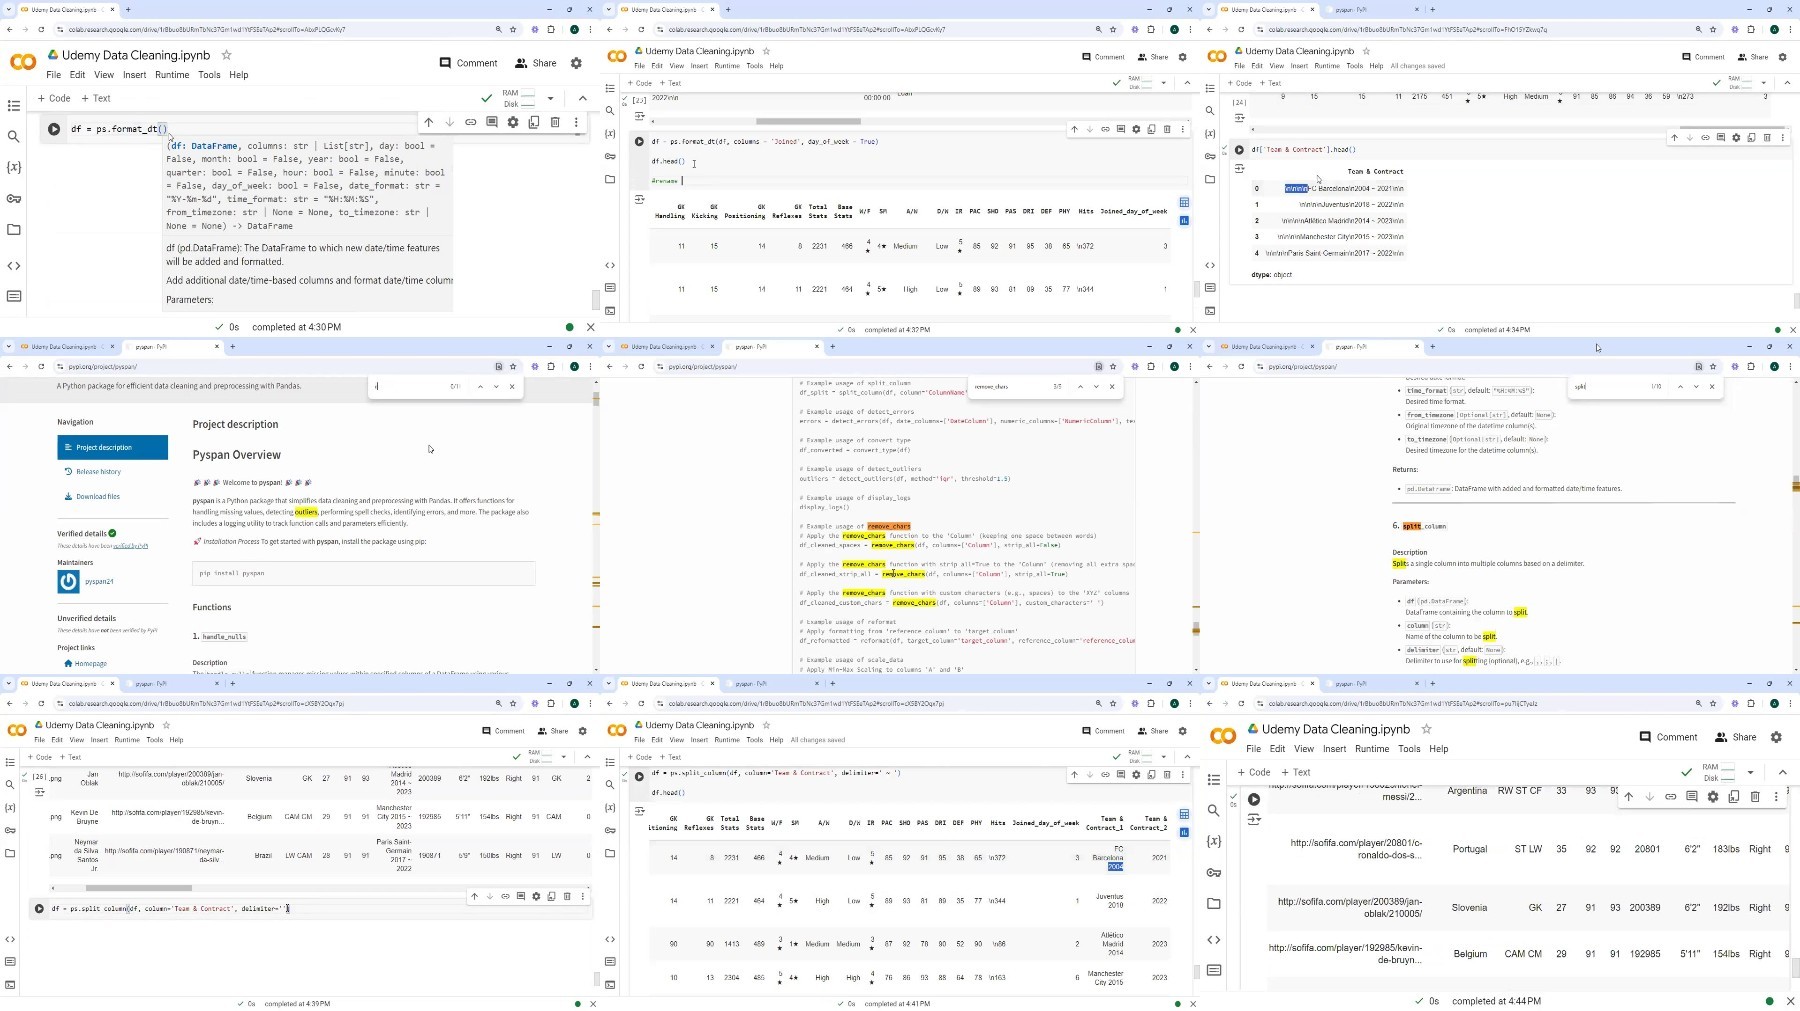Image resolution: width=1800 pixels, height=1011 pixels.
Task: Go to next match in remove_chars find bar
Action: pyautogui.click(x=1096, y=386)
